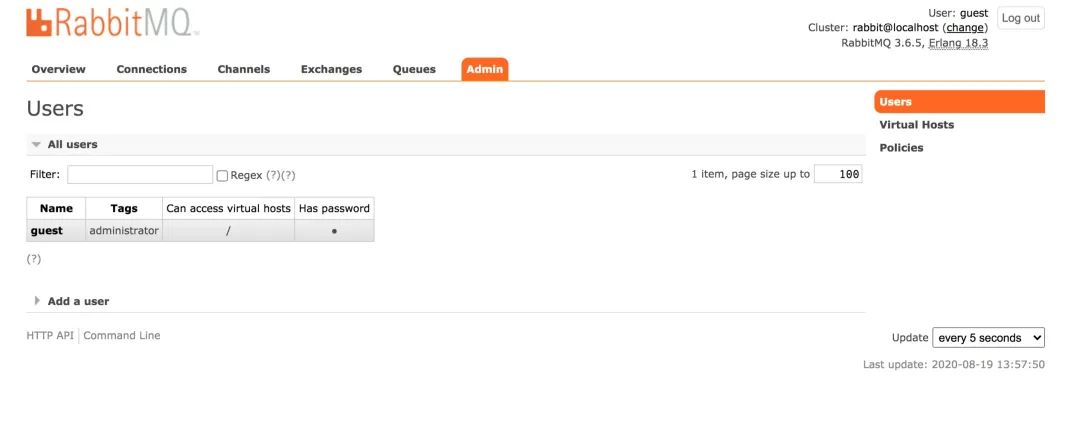
Task: Open the HTTP API link
Action: 50,336
